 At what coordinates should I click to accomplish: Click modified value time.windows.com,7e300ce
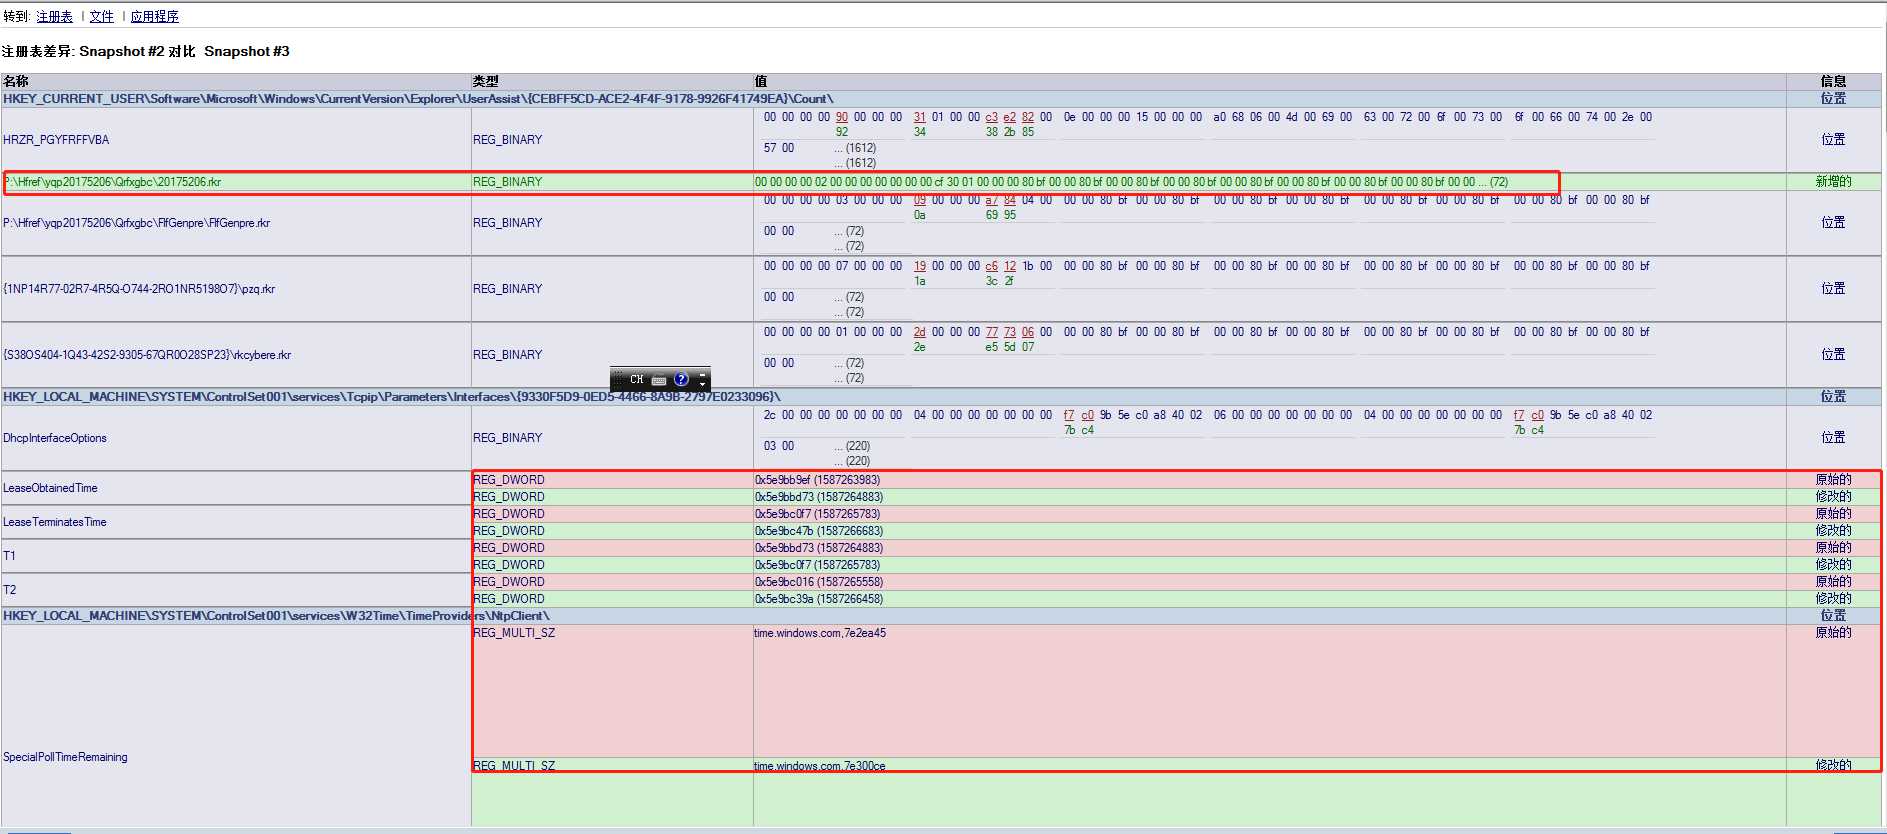(x=820, y=766)
